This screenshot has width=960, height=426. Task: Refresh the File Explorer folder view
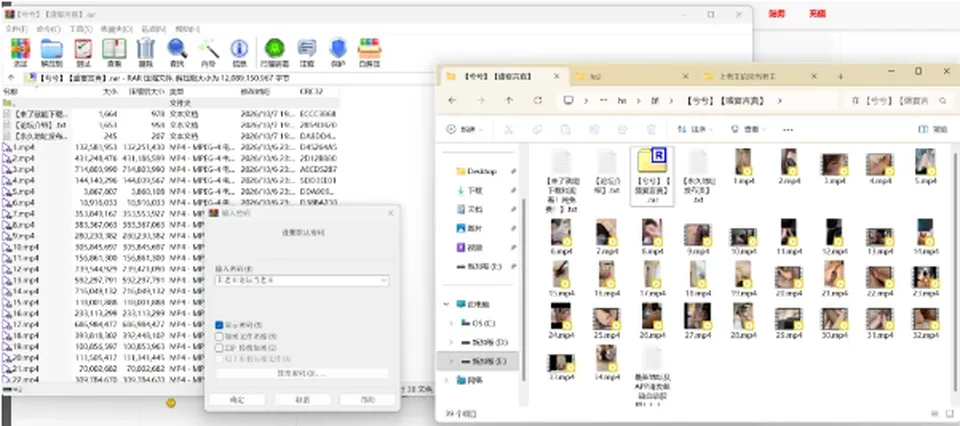[x=538, y=100]
